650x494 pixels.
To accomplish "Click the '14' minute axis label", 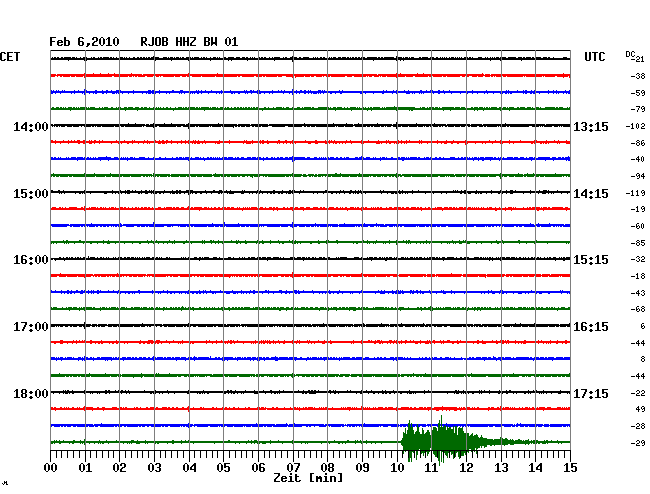I will (536, 468).
